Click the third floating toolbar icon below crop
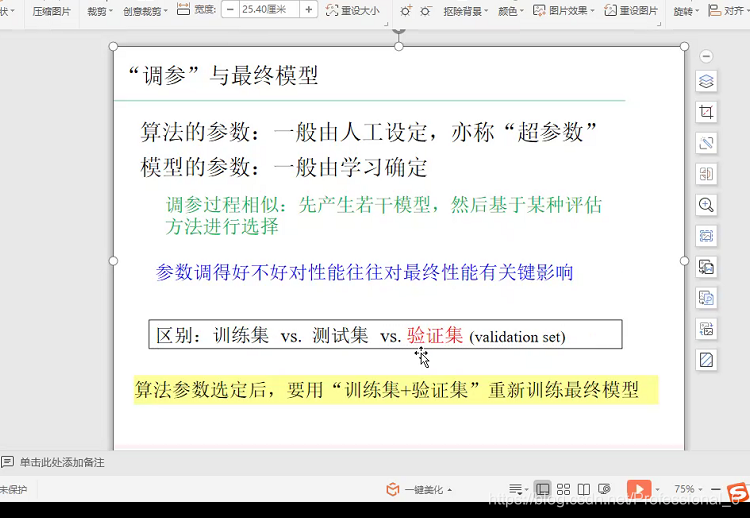Screen dimensions: 750x518 click(x=706, y=143)
